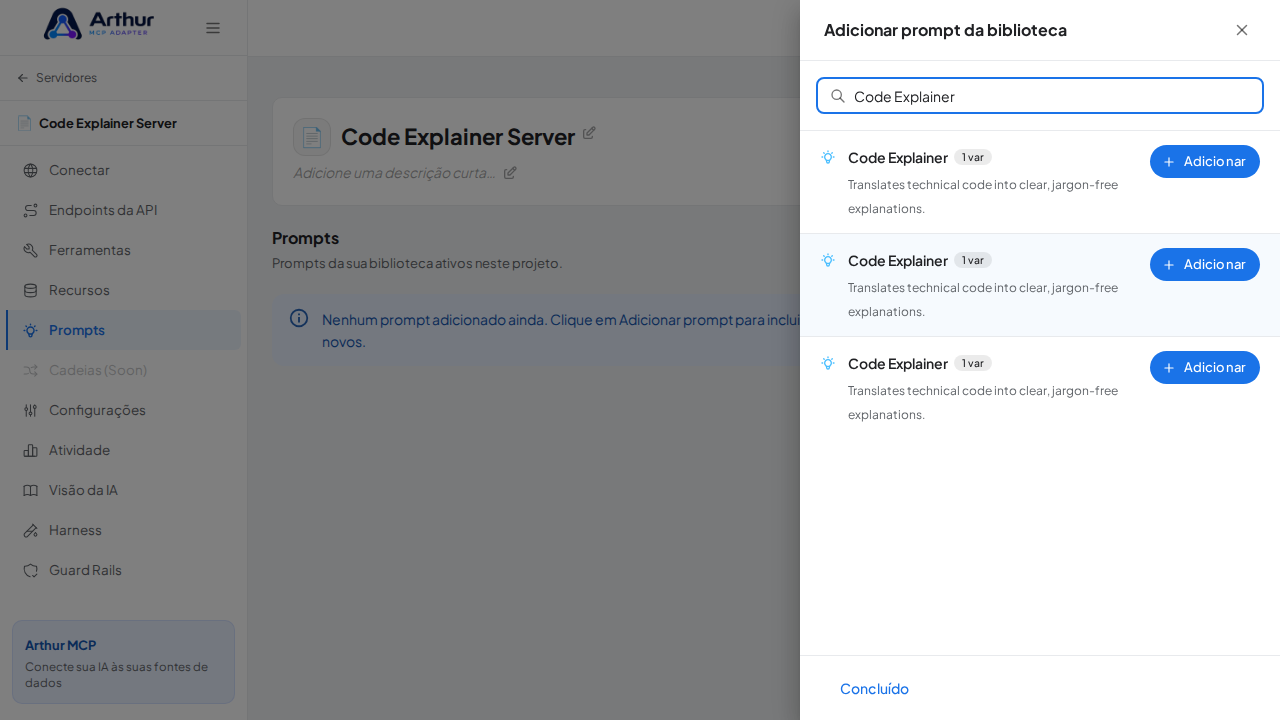Click the Adicionar prompt da biblioteca title
Screen dimensions: 1280x720
945,30
